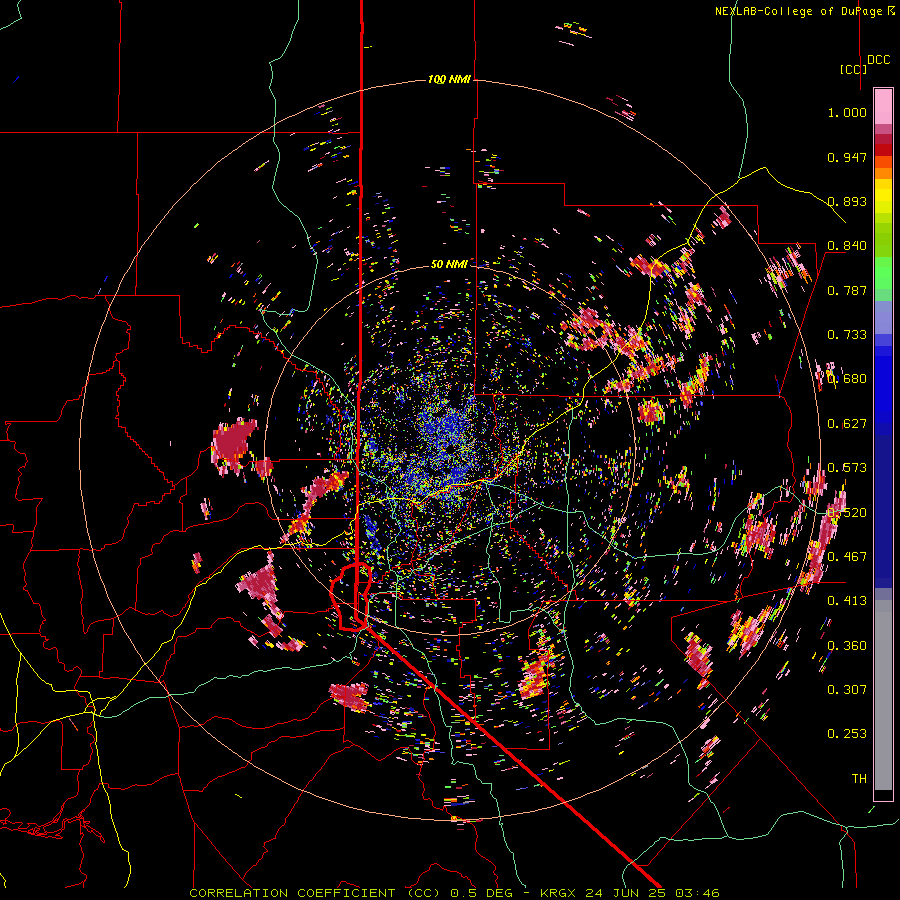Pick the orange swatch on the color bar
The image size is (900, 900).
click(x=883, y=173)
